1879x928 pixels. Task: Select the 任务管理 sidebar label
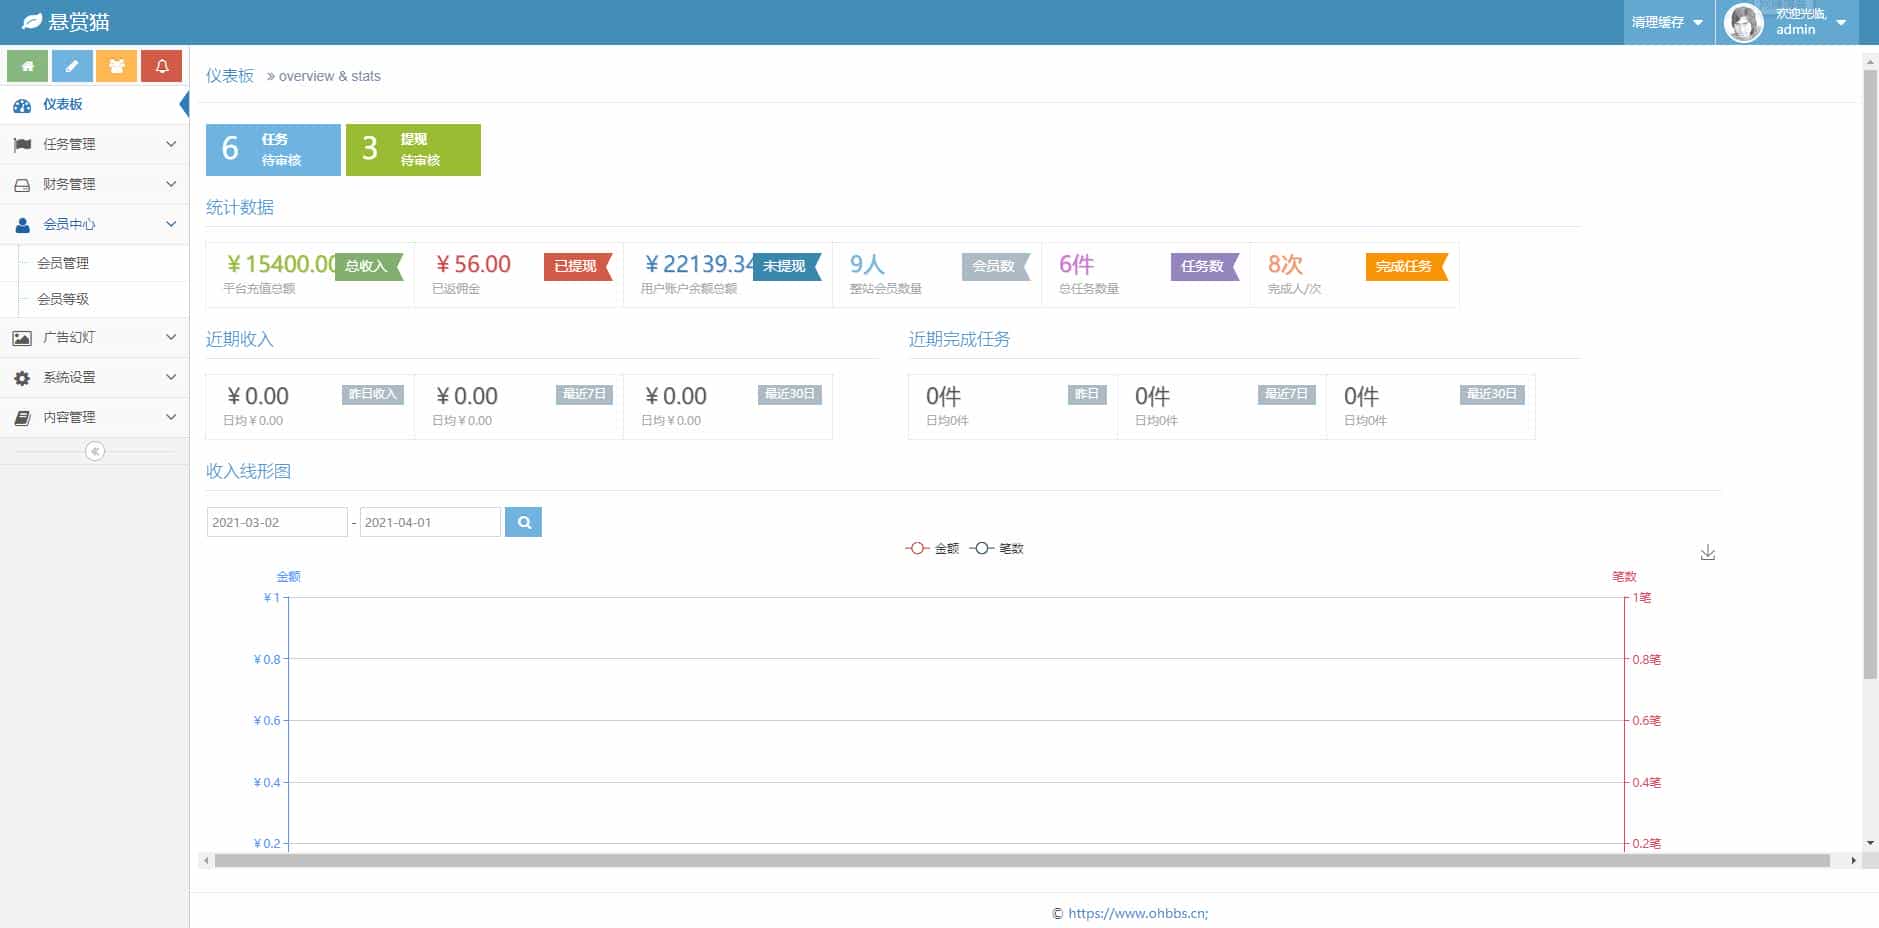click(69, 144)
